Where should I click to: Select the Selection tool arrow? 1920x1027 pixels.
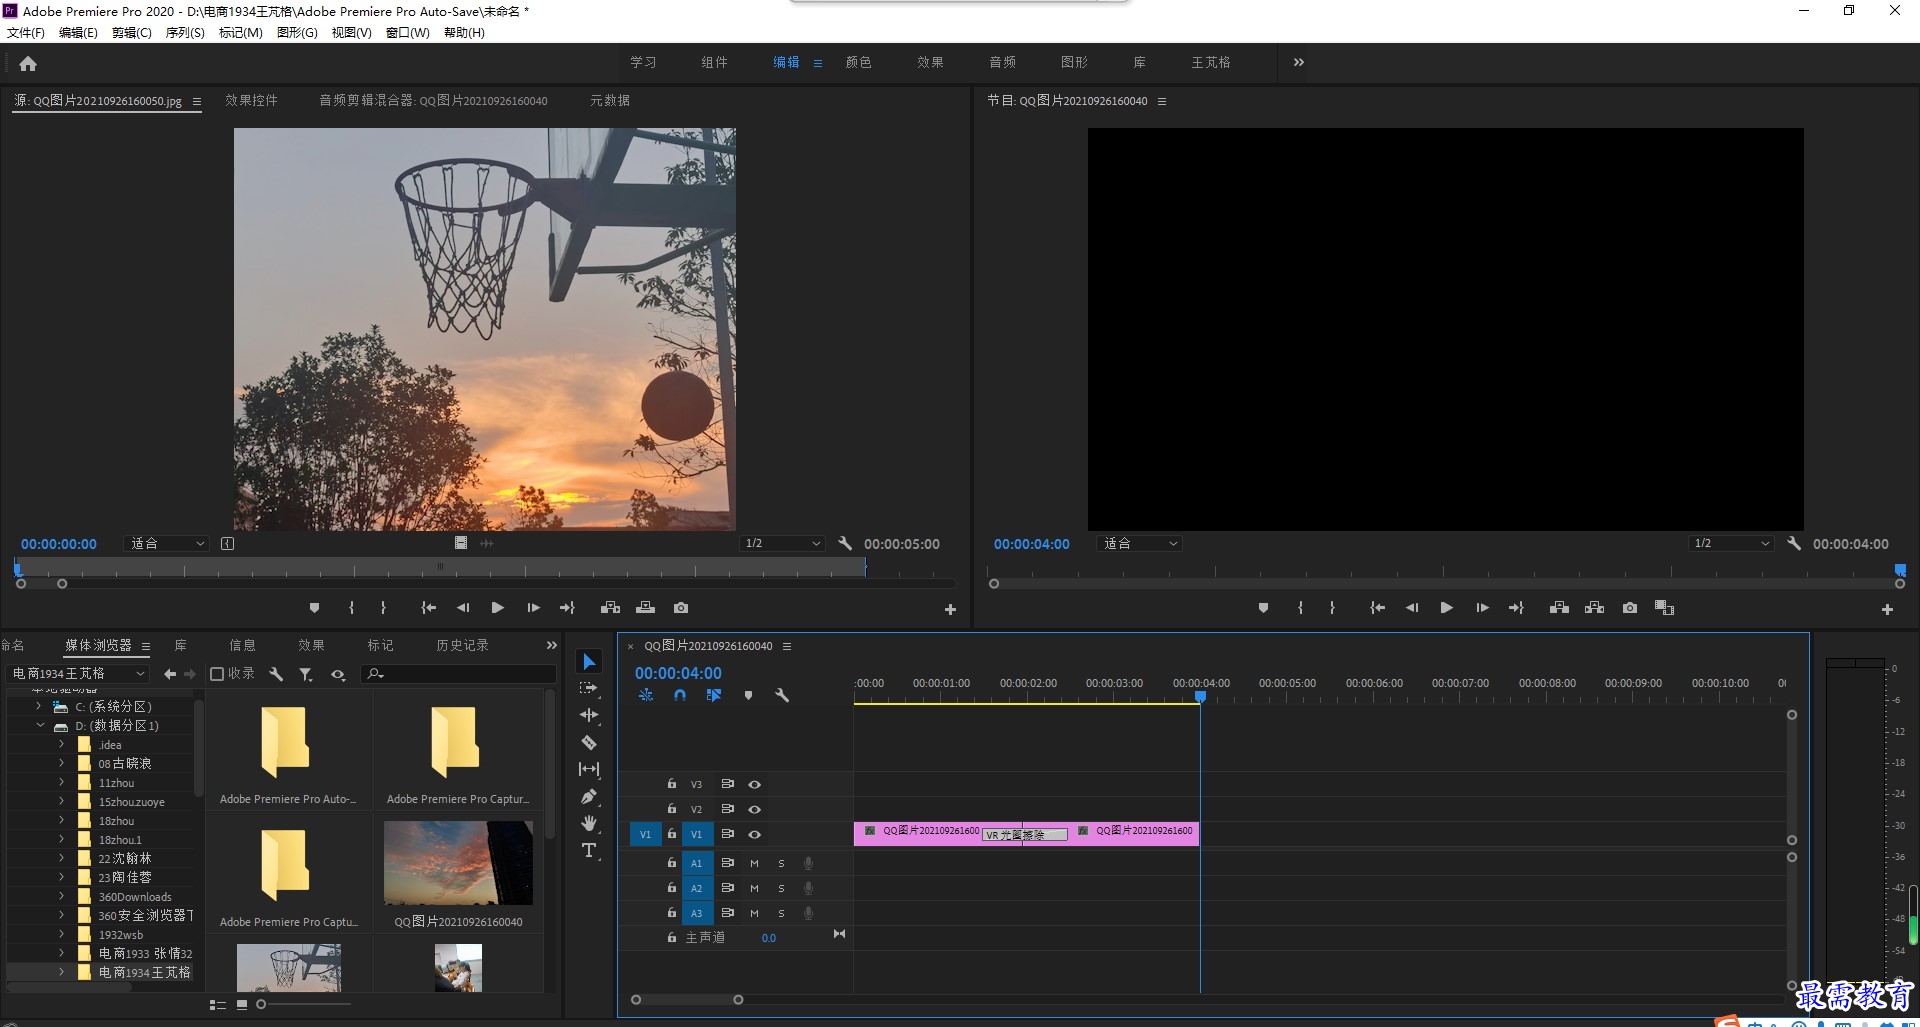[589, 662]
